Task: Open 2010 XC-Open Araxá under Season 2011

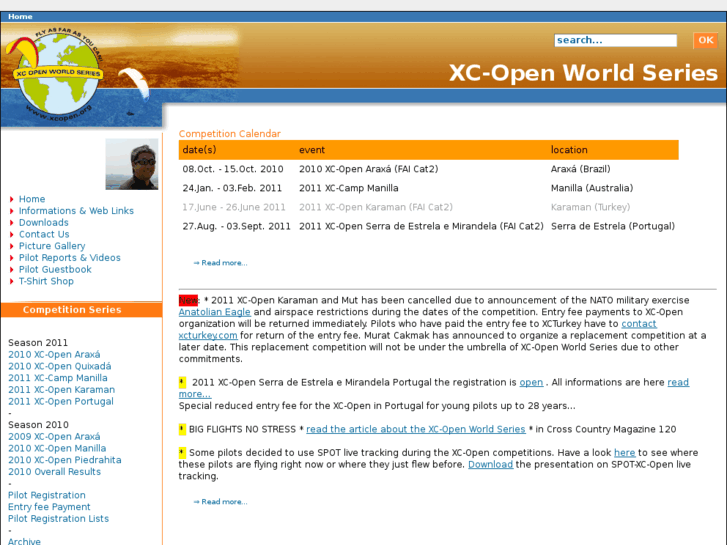Action: [54, 354]
